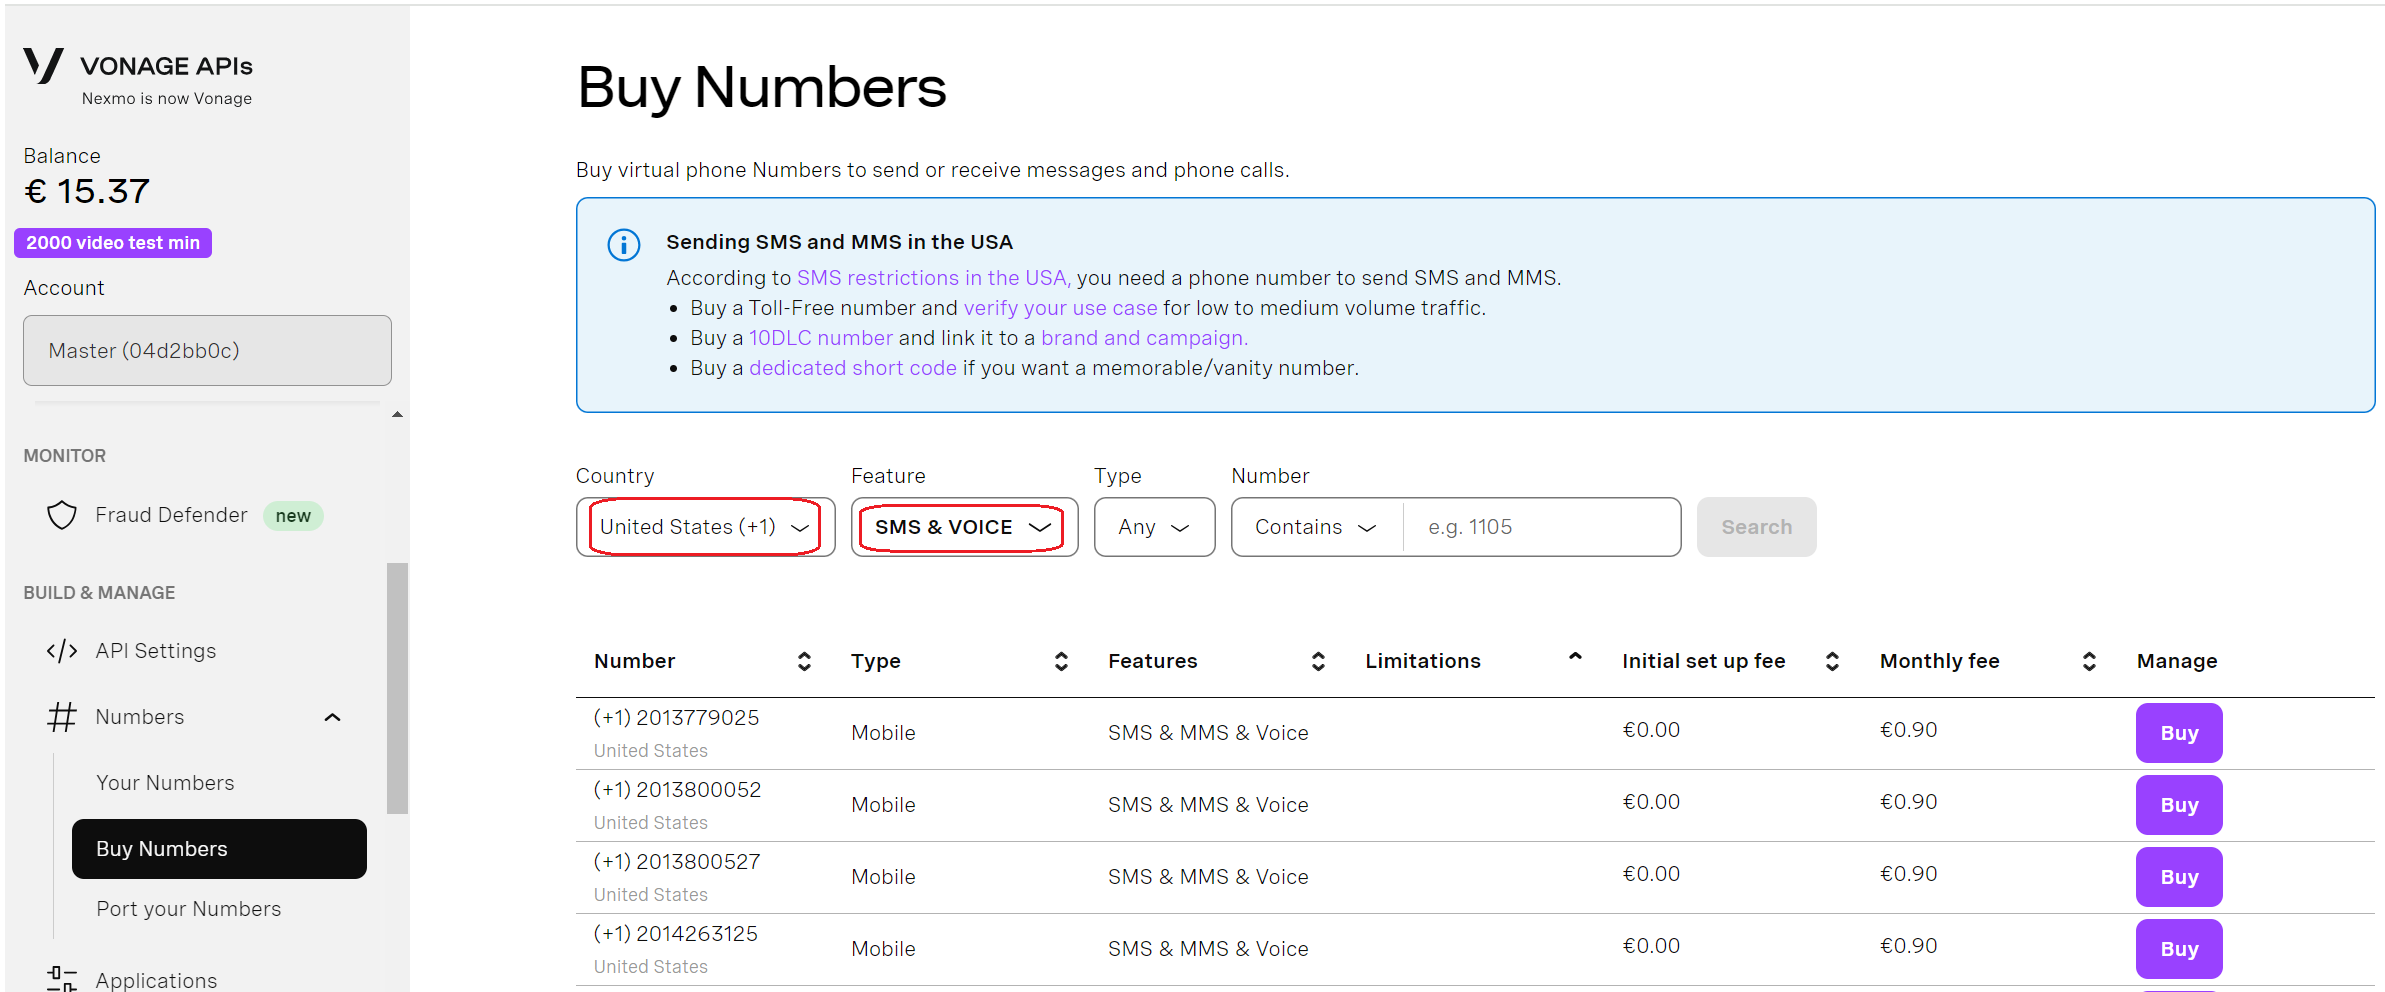Image resolution: width=2385 pixels, height=992 pixels.
Task: Click the sidebar vertical scrollbar
Action: coord(397,688)
